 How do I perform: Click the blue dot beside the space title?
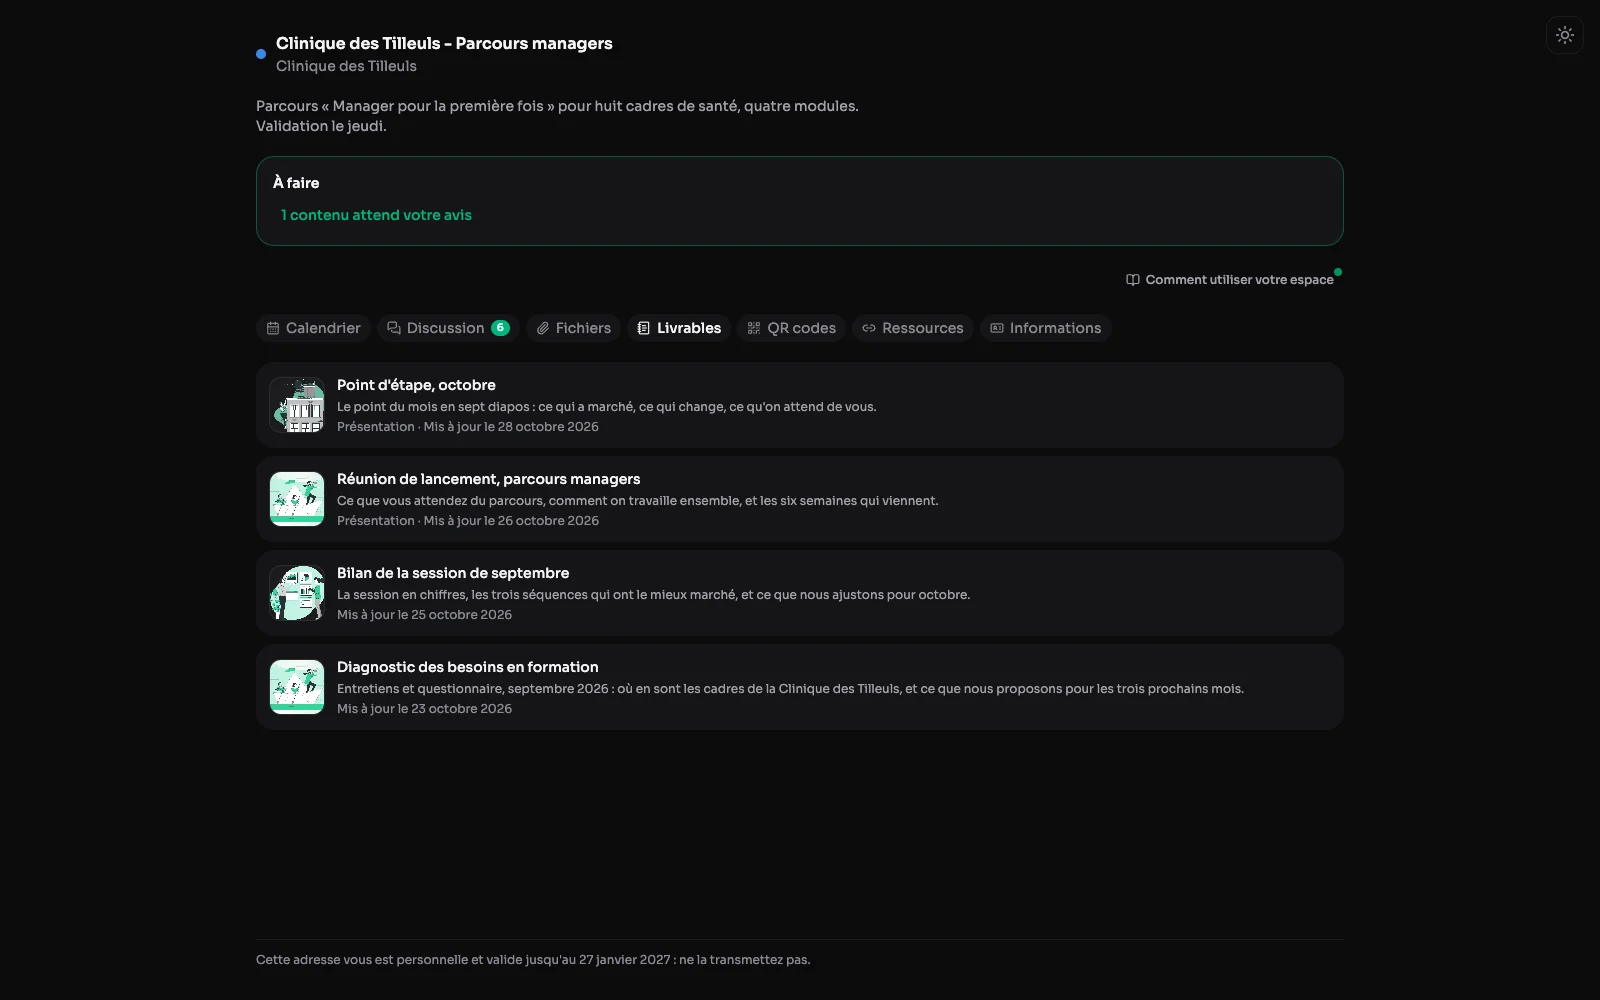pyautogui.click(x=261, y=54)
